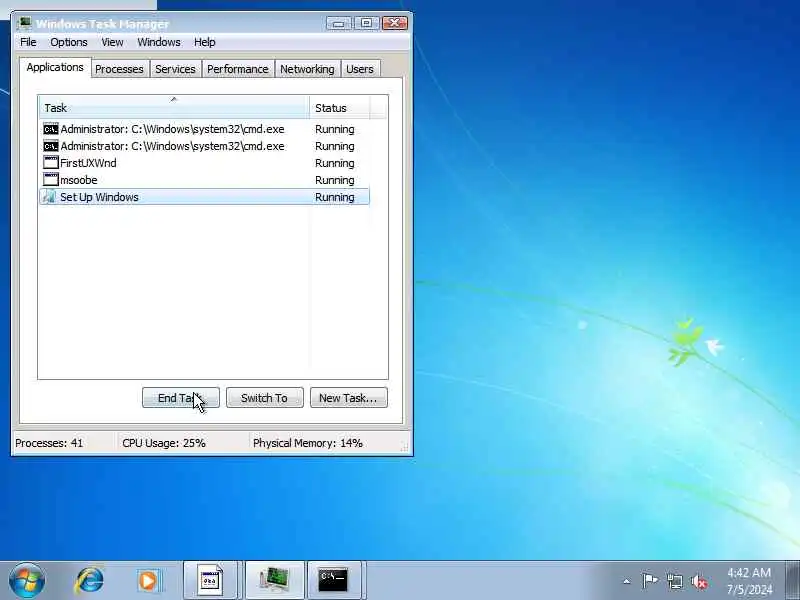The height and width of the screenshot is (600, 800).
Task: Click the End Task button
Action: (x=181, y=398)
